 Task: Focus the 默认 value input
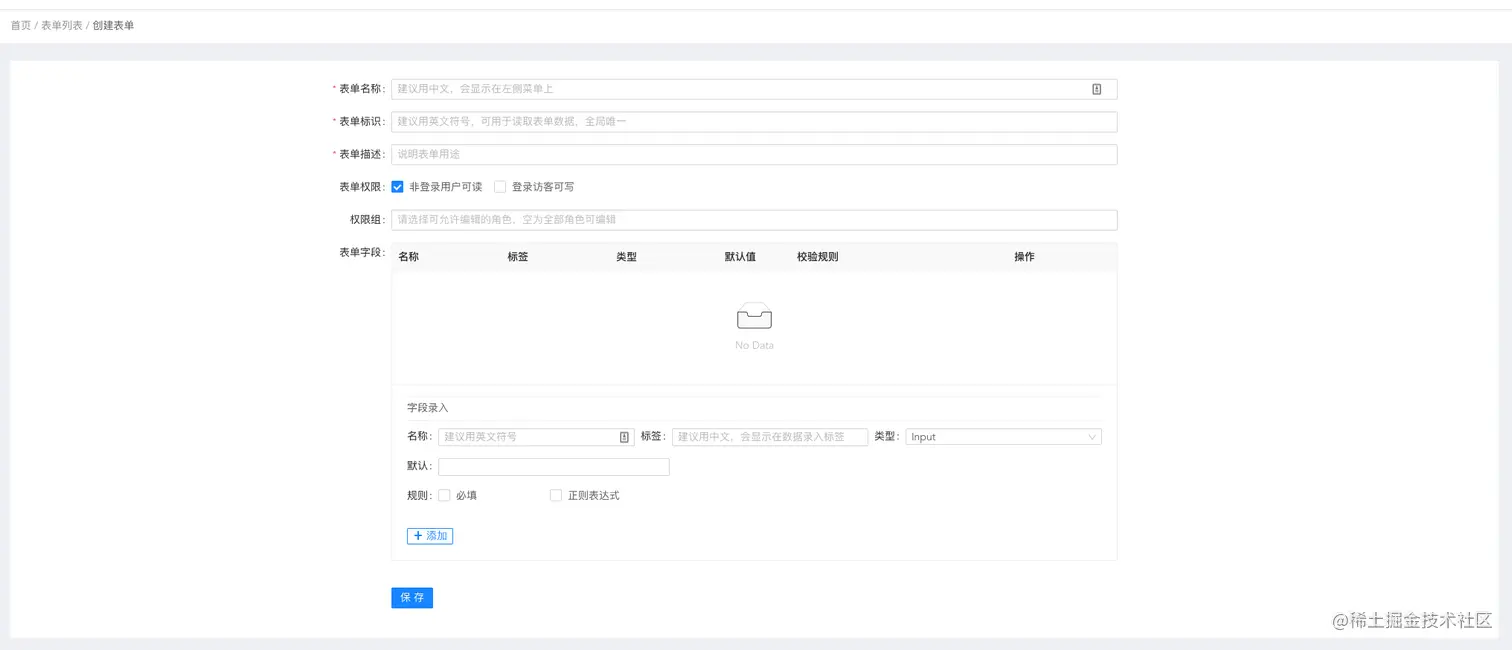tap(554, 467)
